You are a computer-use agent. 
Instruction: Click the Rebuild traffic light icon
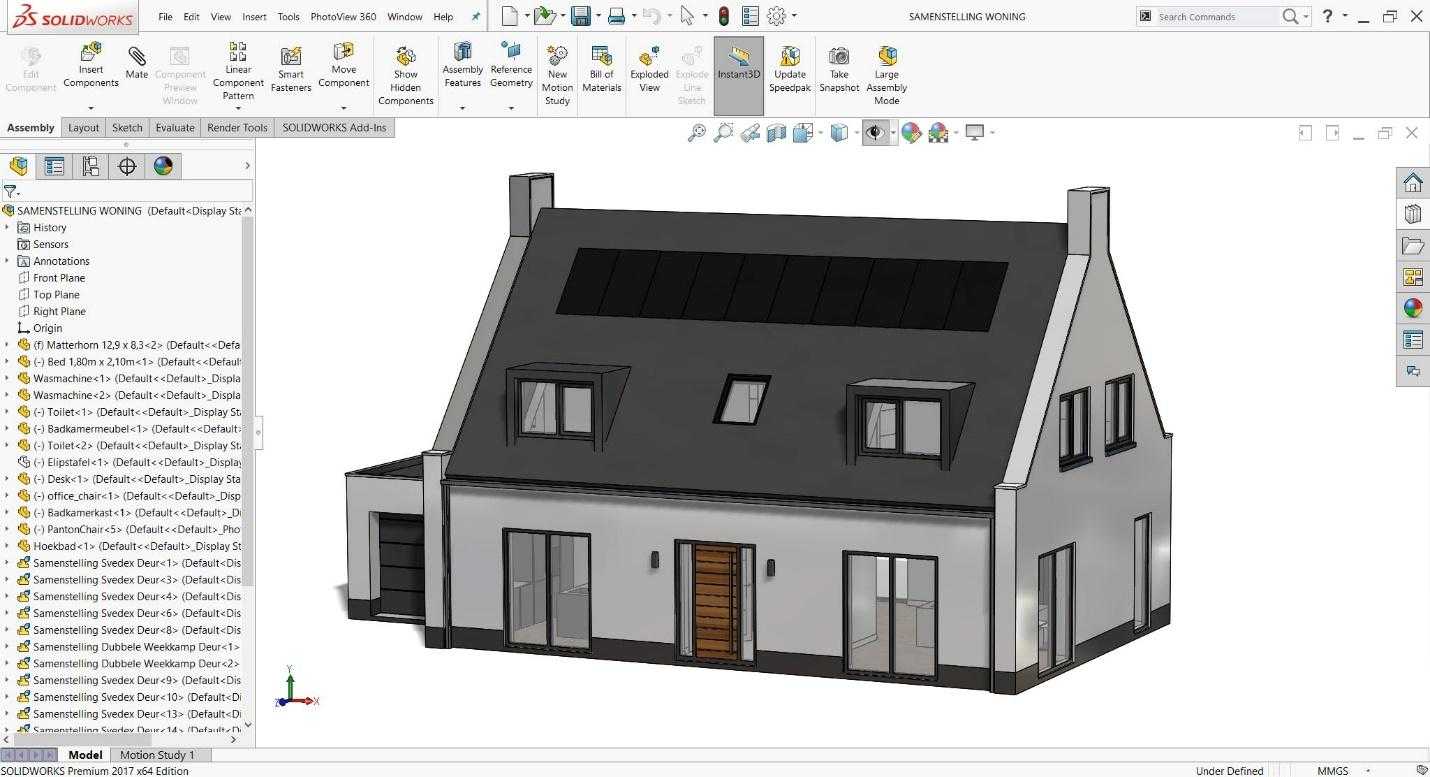point(723,16)
